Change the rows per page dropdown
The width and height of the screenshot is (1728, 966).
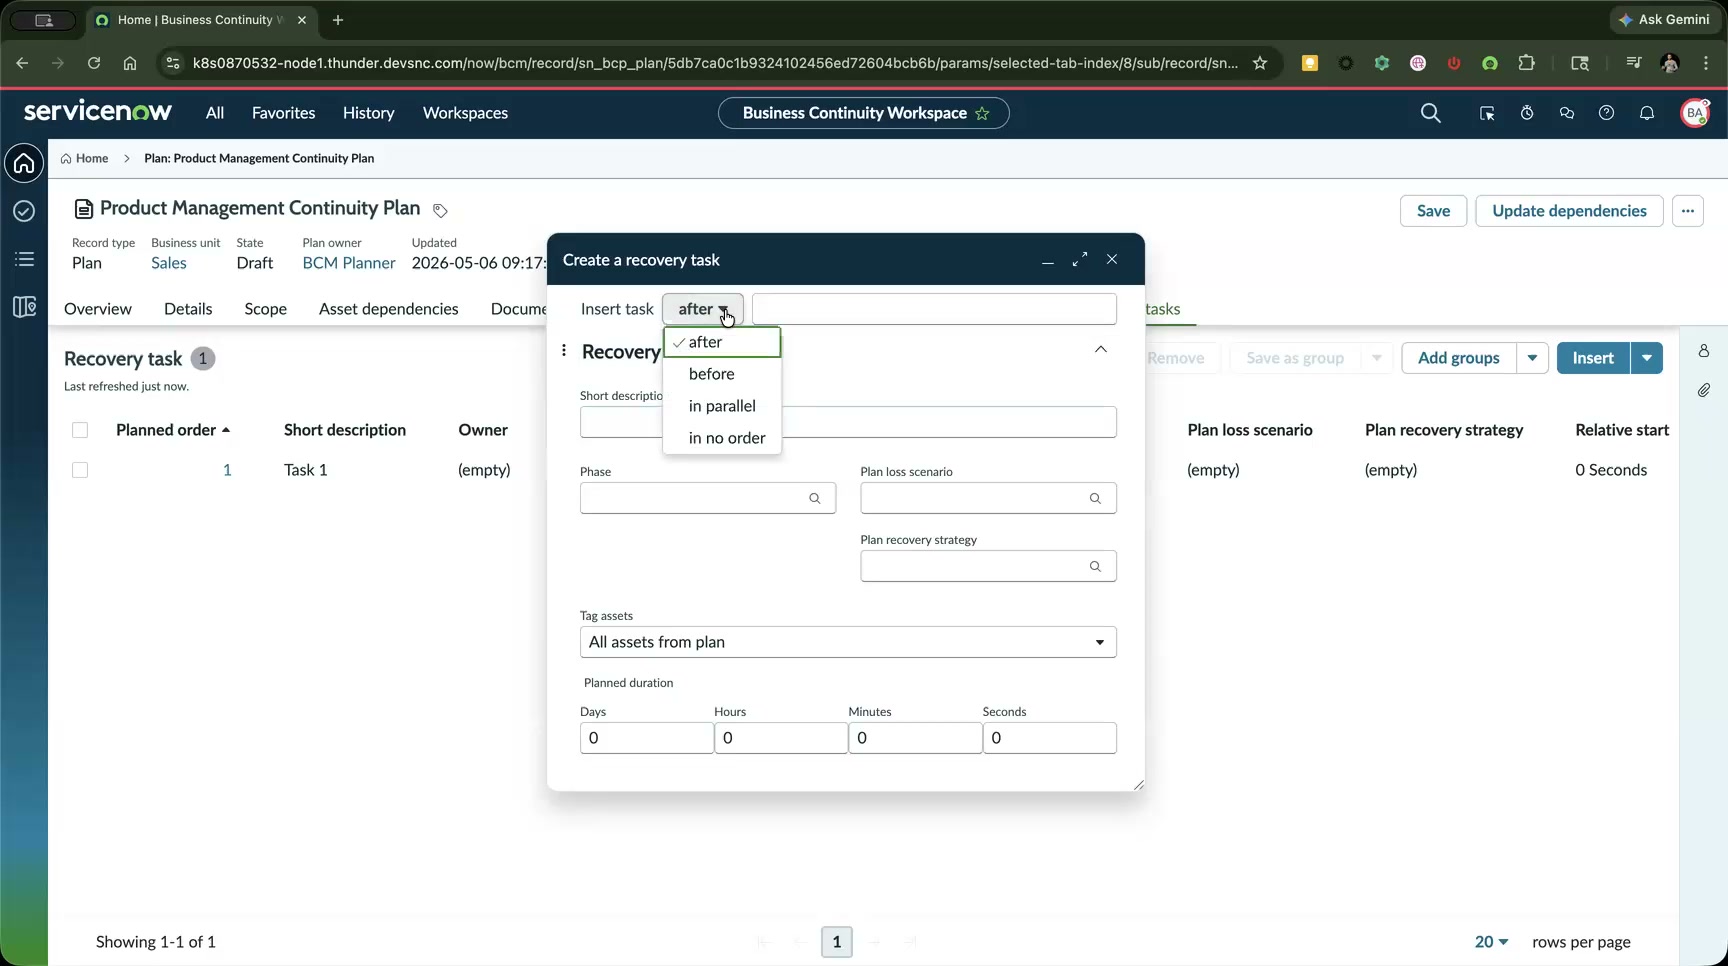click(x=1491, y=942)
